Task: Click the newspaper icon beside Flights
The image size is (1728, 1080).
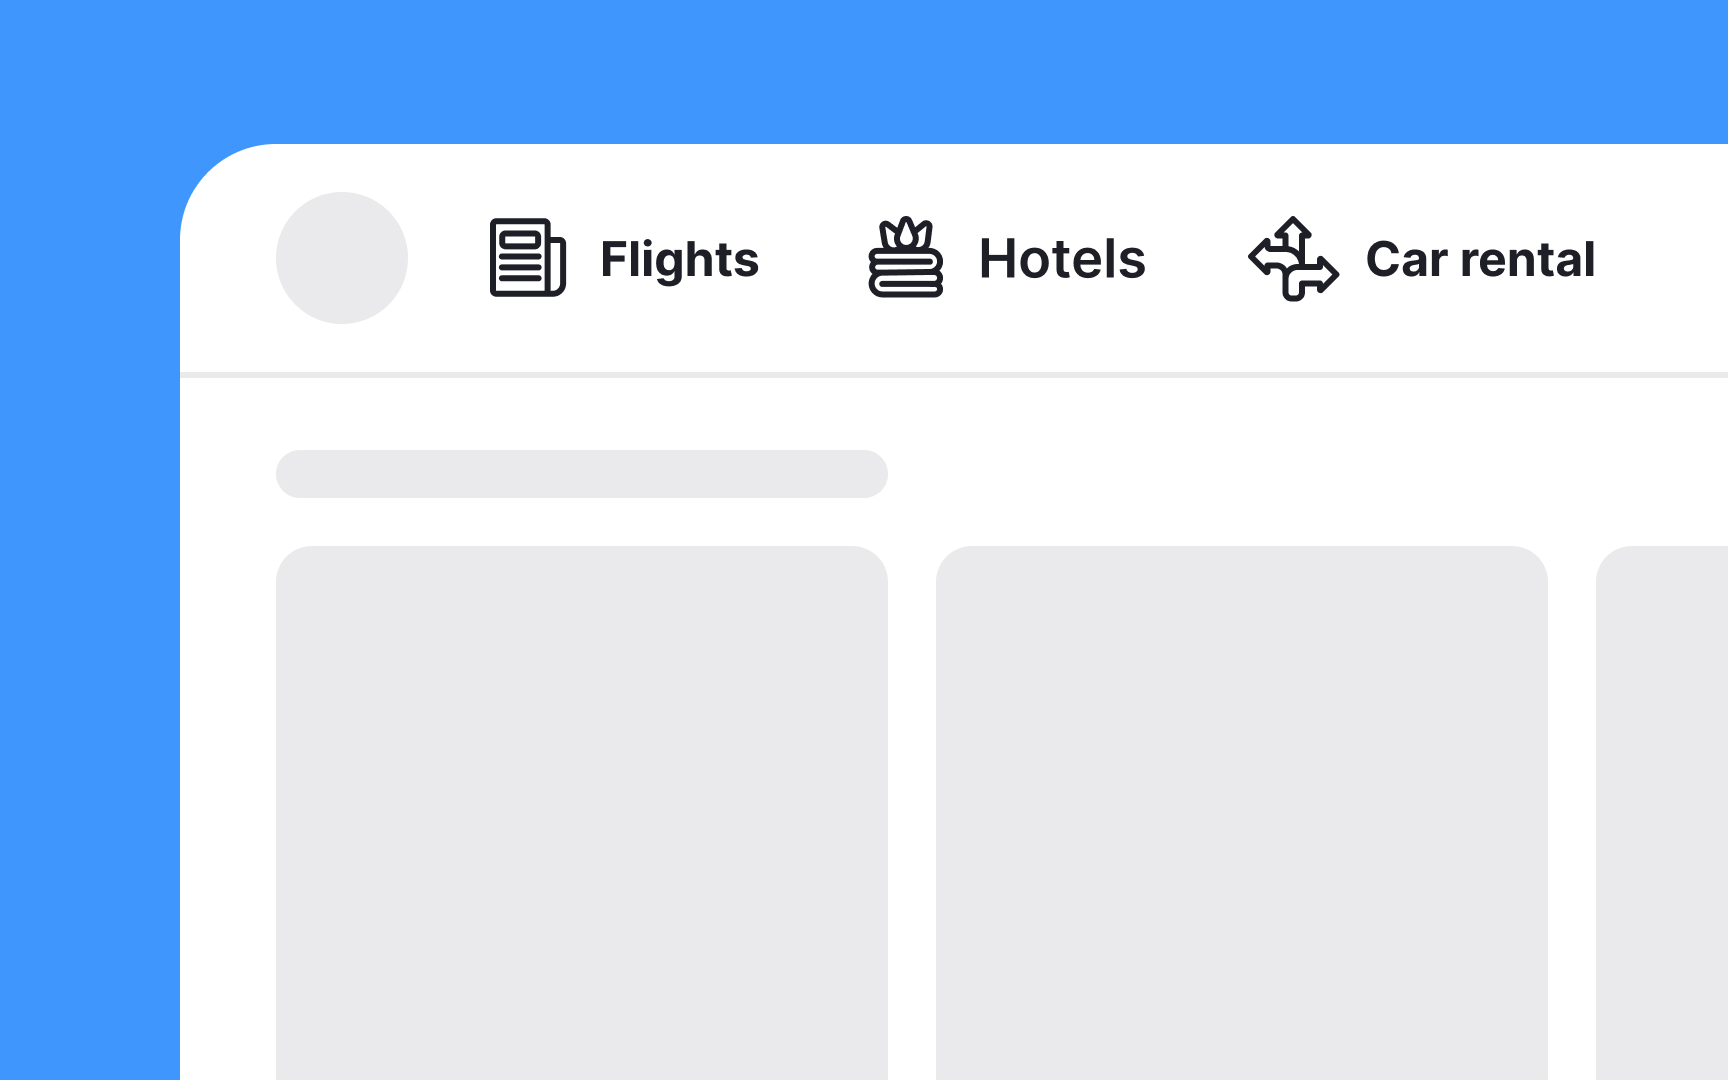Action: coord(528,258)
